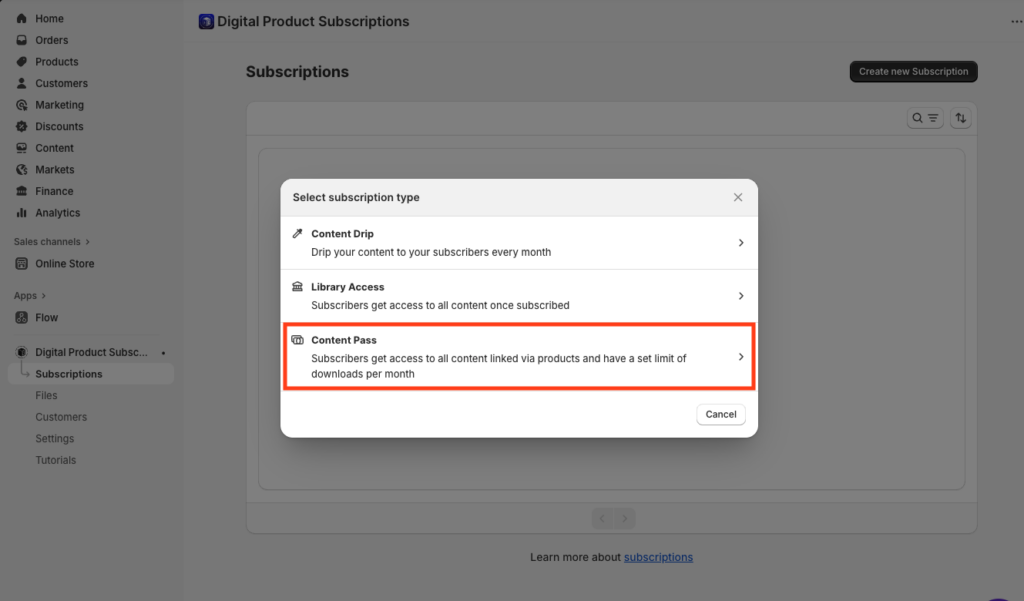
Task: Follow the subscriptions learn more link
Action: (x=658, y=557)
